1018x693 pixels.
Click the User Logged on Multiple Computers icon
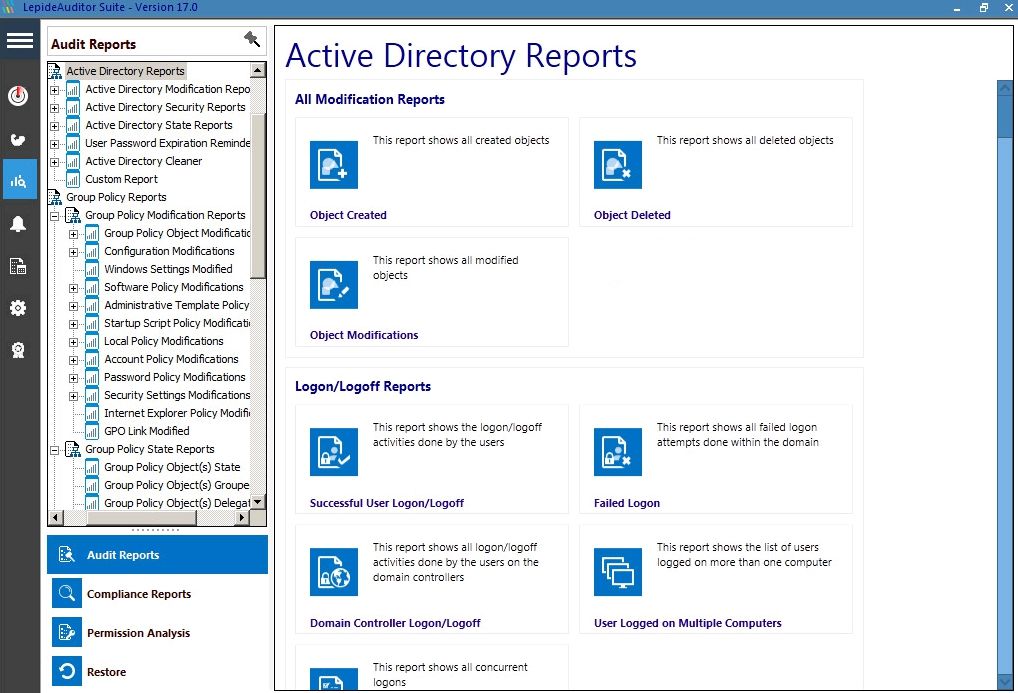pos(617,572)
